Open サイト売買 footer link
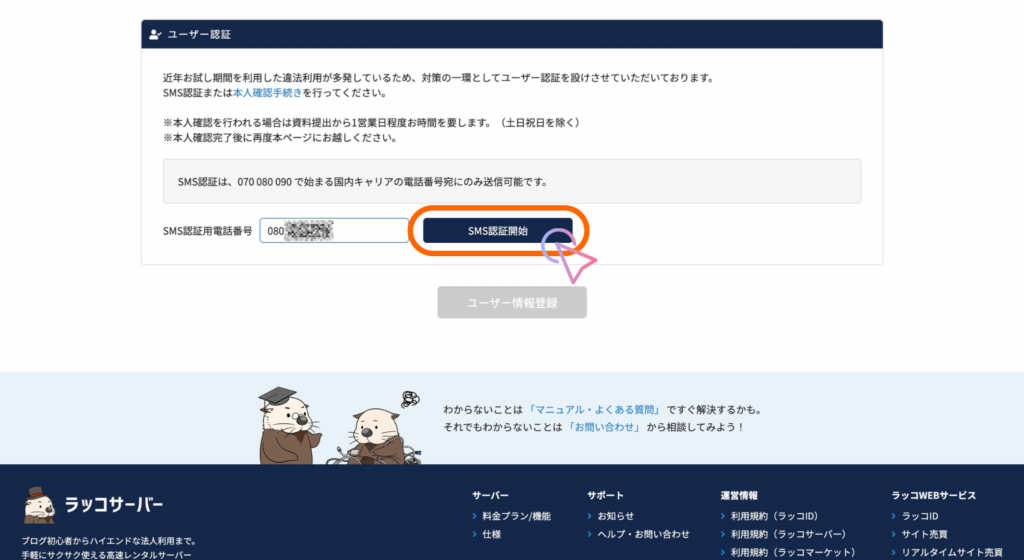The image size is (1024, 560). [923, 535]
